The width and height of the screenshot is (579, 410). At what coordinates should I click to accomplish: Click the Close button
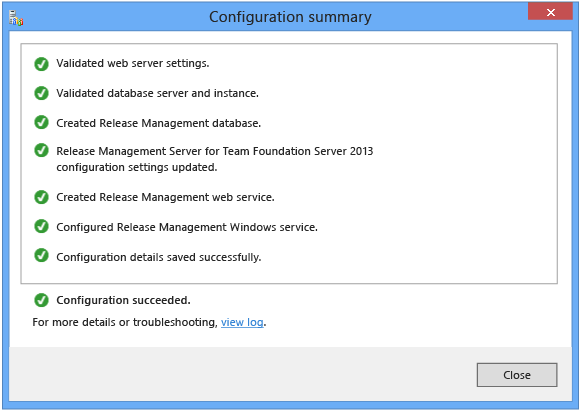click(517, 375)
